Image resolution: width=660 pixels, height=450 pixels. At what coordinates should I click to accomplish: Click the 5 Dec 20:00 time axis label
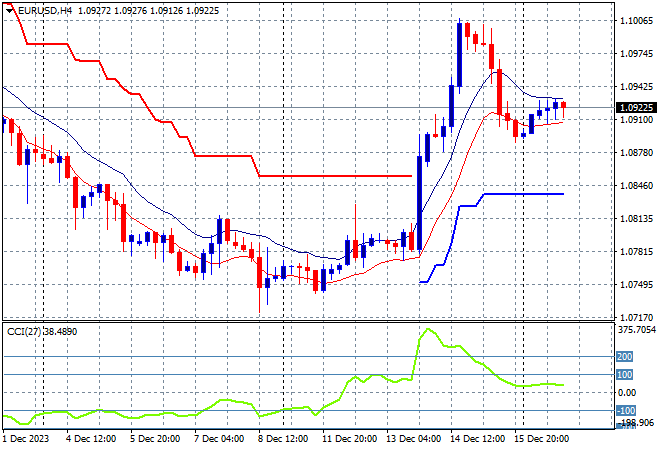155,439
